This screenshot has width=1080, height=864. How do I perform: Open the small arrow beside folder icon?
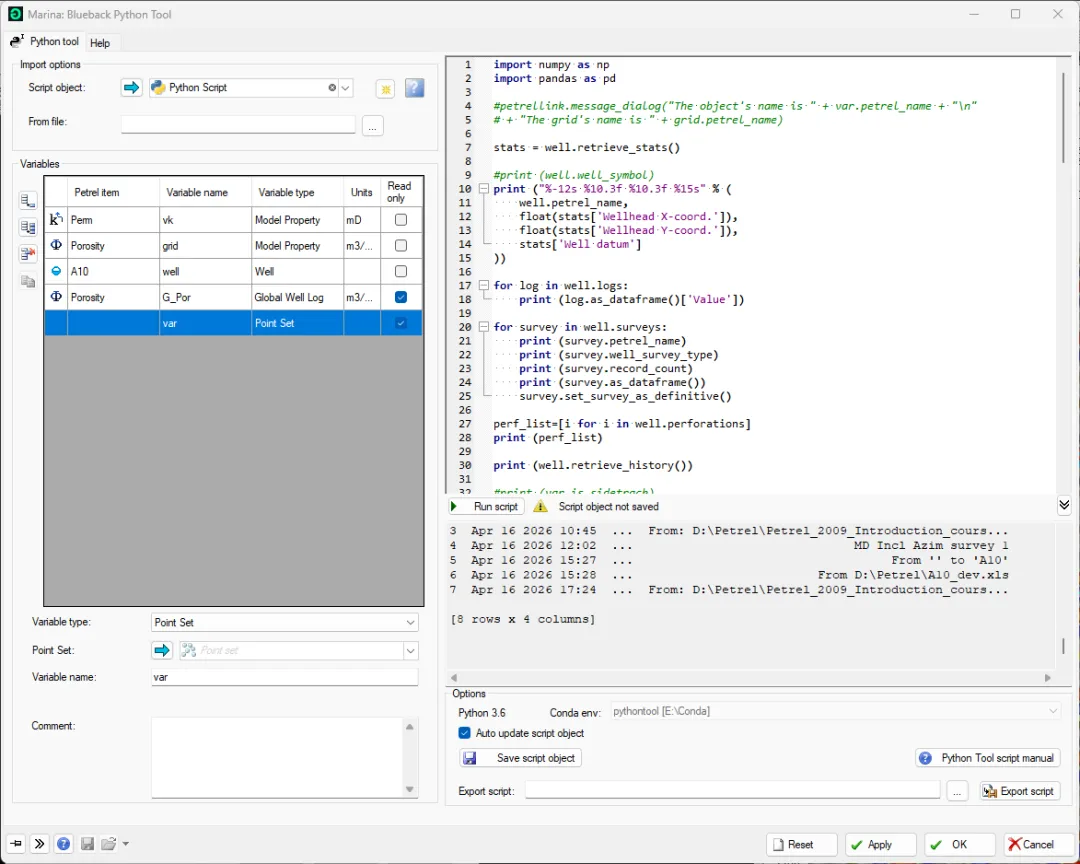pos(125,843)
